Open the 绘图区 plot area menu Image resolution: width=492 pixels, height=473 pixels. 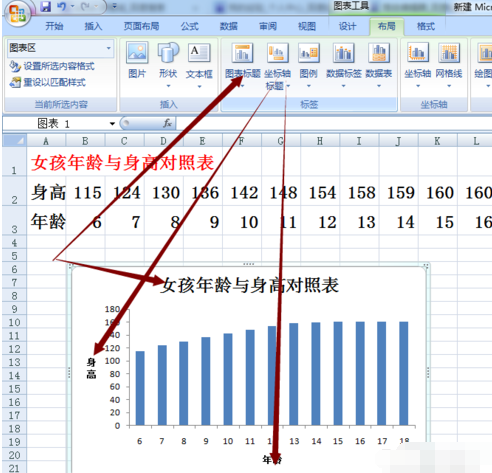(x=483, y=65)
